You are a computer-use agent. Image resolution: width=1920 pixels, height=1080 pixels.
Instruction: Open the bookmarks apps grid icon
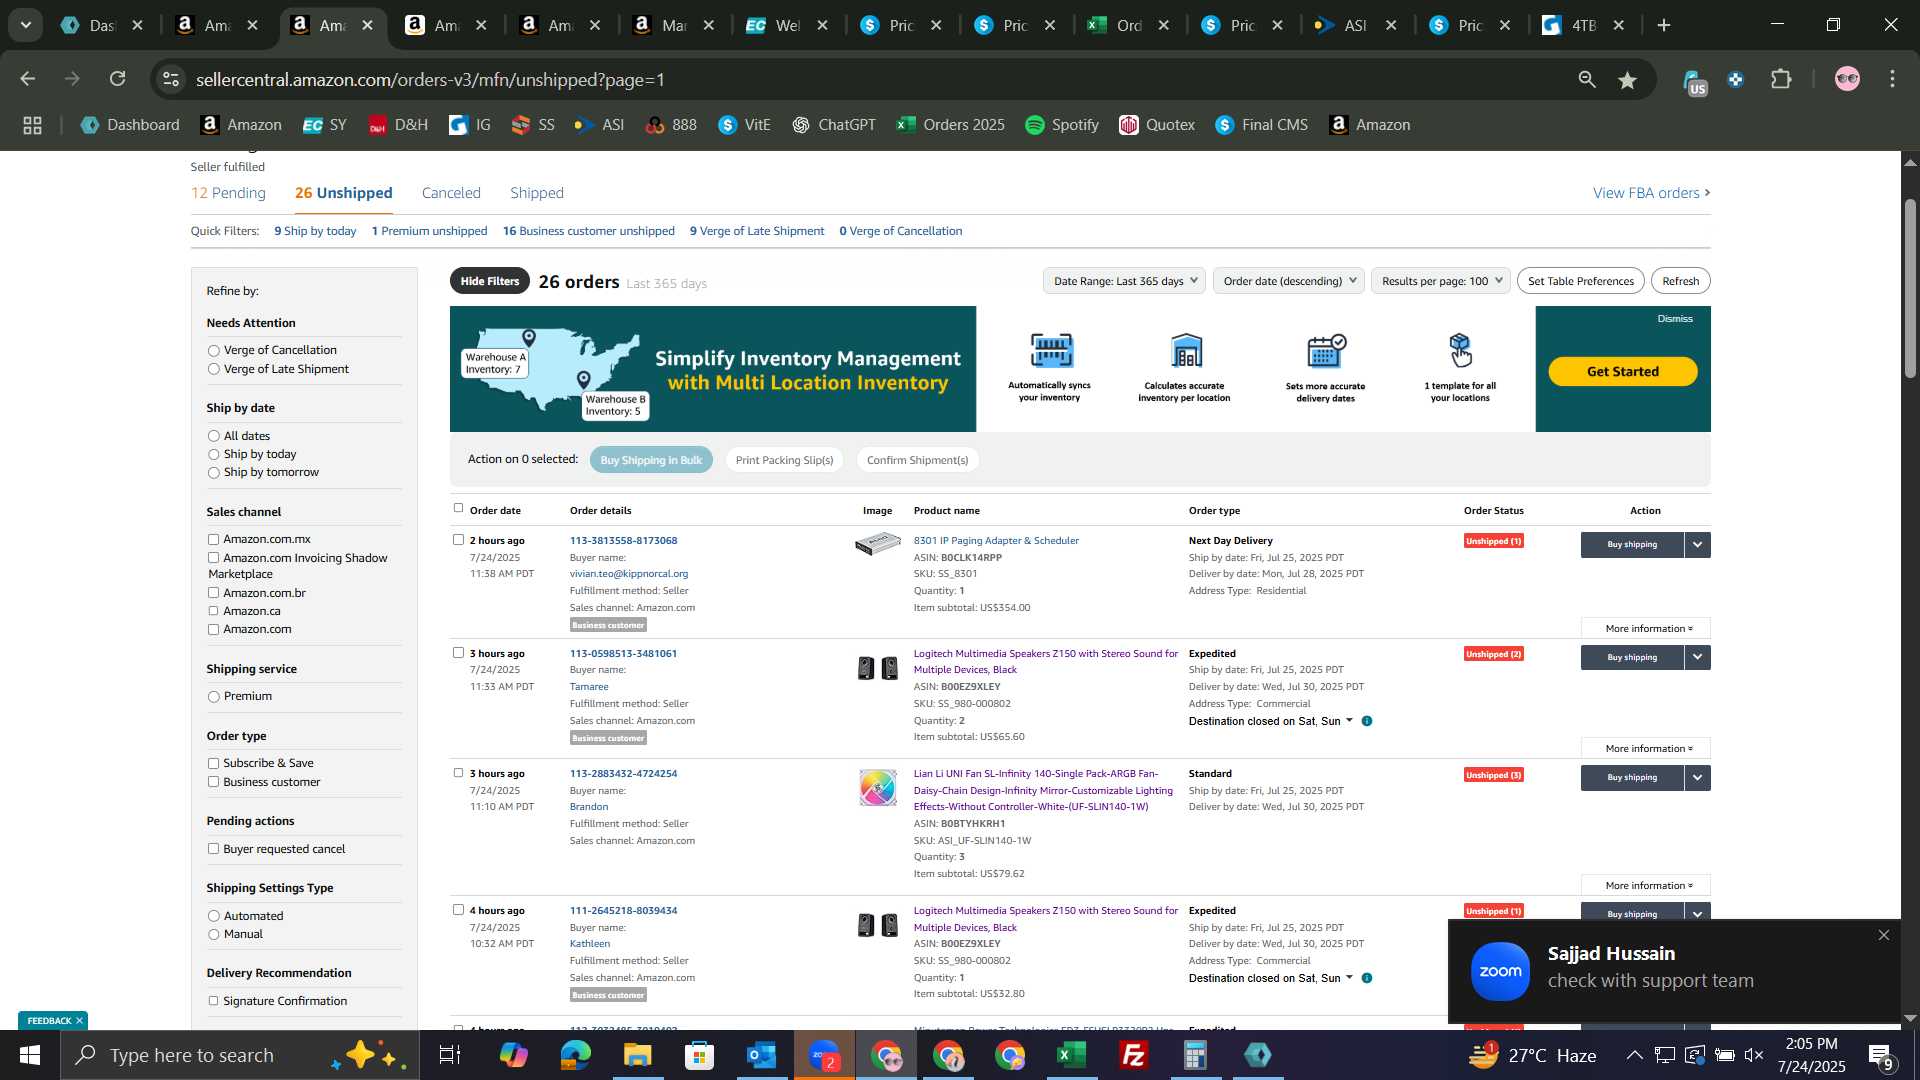click(32, 125)
